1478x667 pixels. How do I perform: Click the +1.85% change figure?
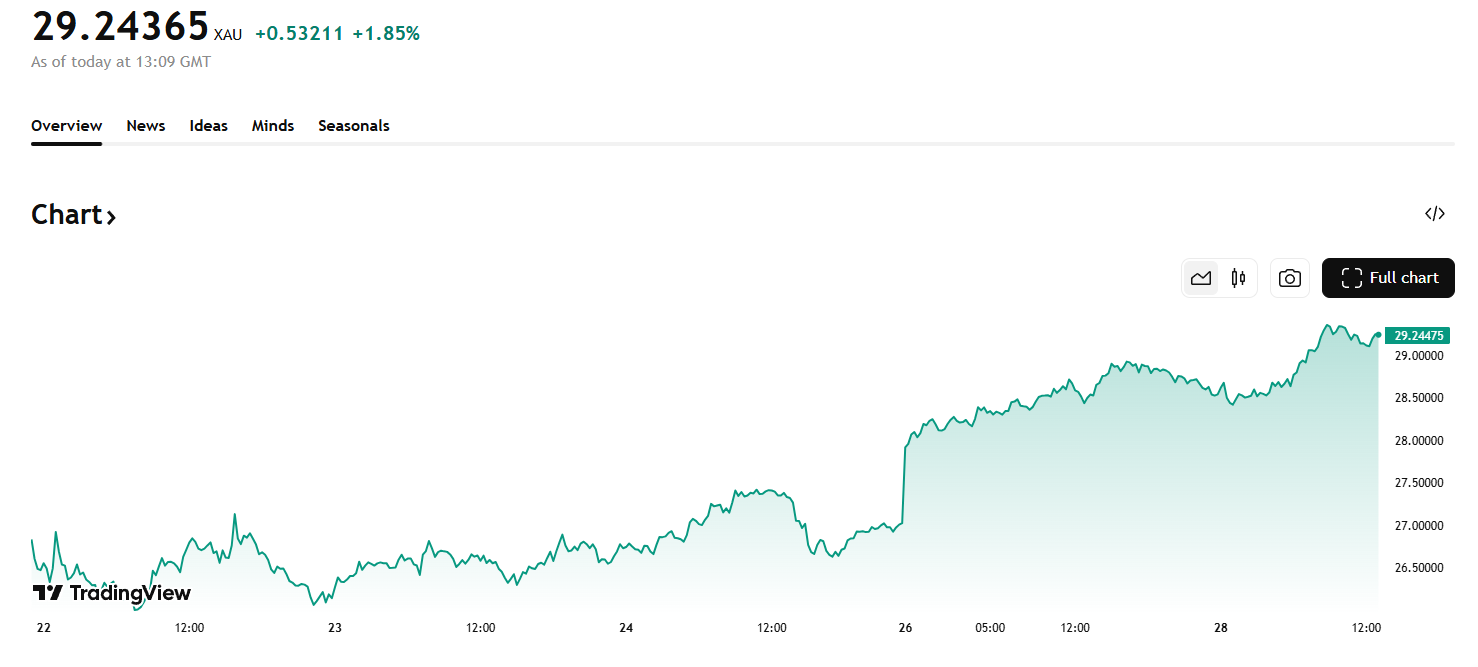pyautogui.click(x=386, y=34)
